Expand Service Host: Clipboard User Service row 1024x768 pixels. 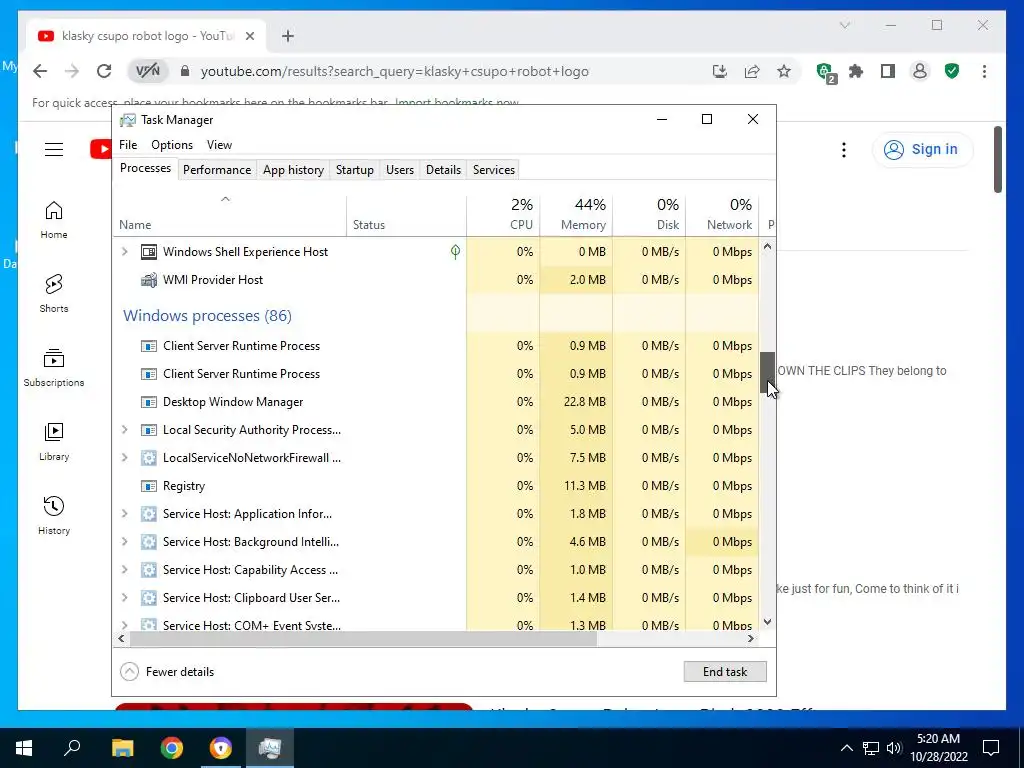click(125, 598)
